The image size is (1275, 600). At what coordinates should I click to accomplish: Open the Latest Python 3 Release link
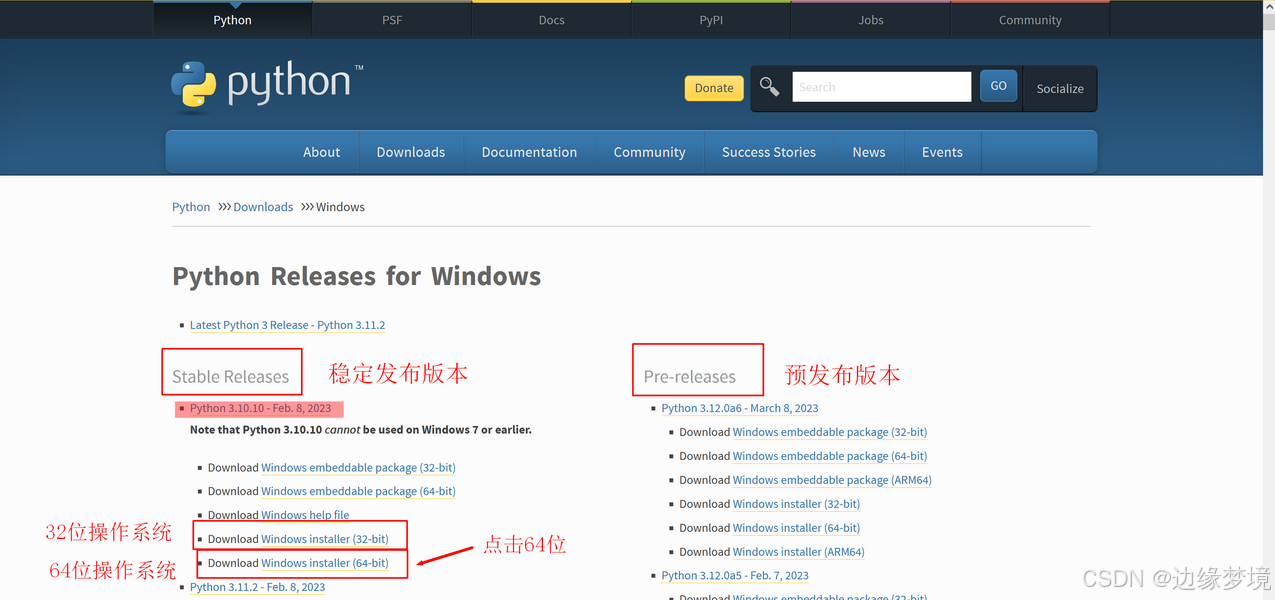click(x=288, y=324)
